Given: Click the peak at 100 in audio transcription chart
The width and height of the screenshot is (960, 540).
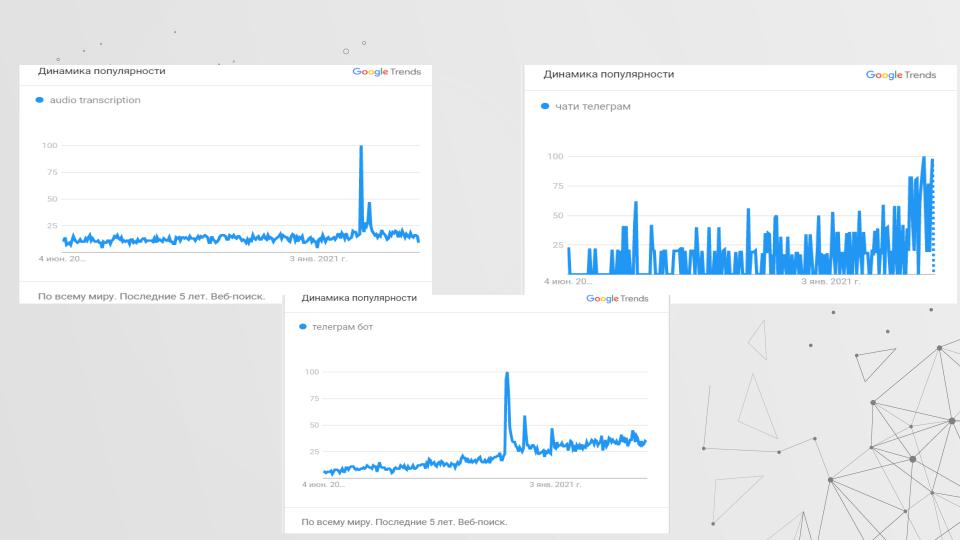Looking at the screenshot, I should 361,147.
